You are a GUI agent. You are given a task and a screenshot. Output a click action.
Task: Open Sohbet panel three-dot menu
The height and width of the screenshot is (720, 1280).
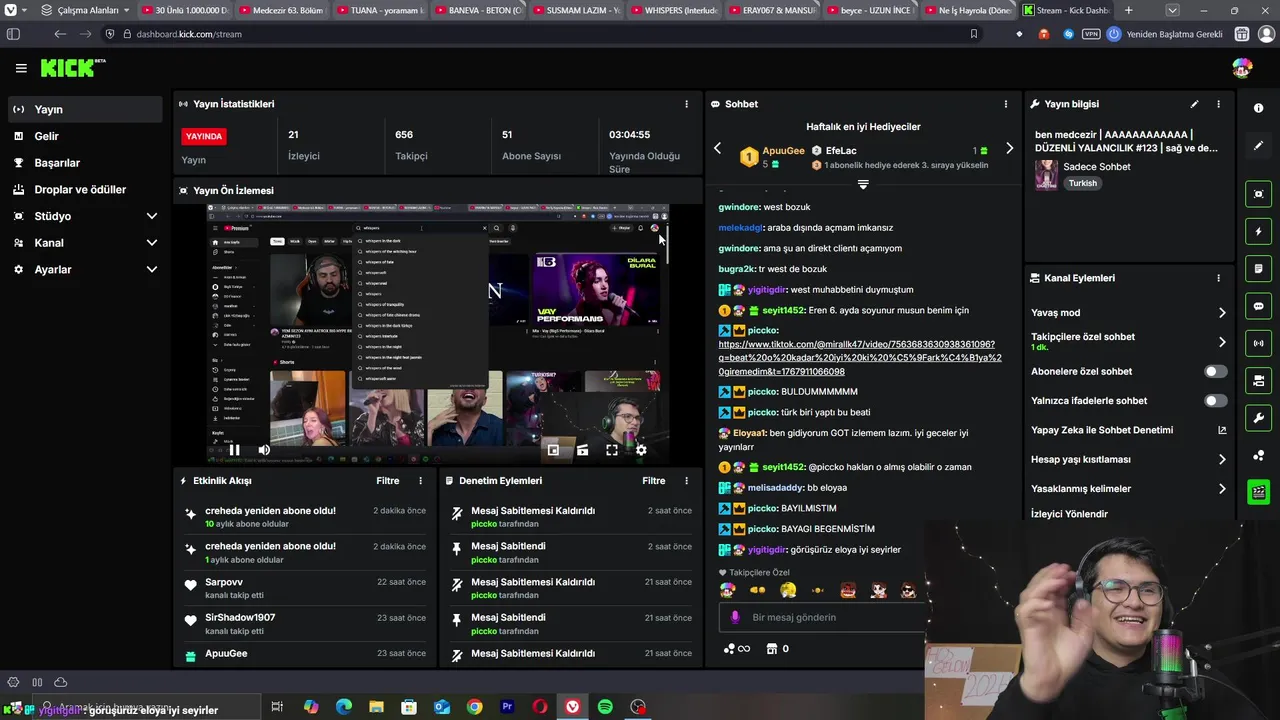pyautogui.click(x=1005, y=104)
